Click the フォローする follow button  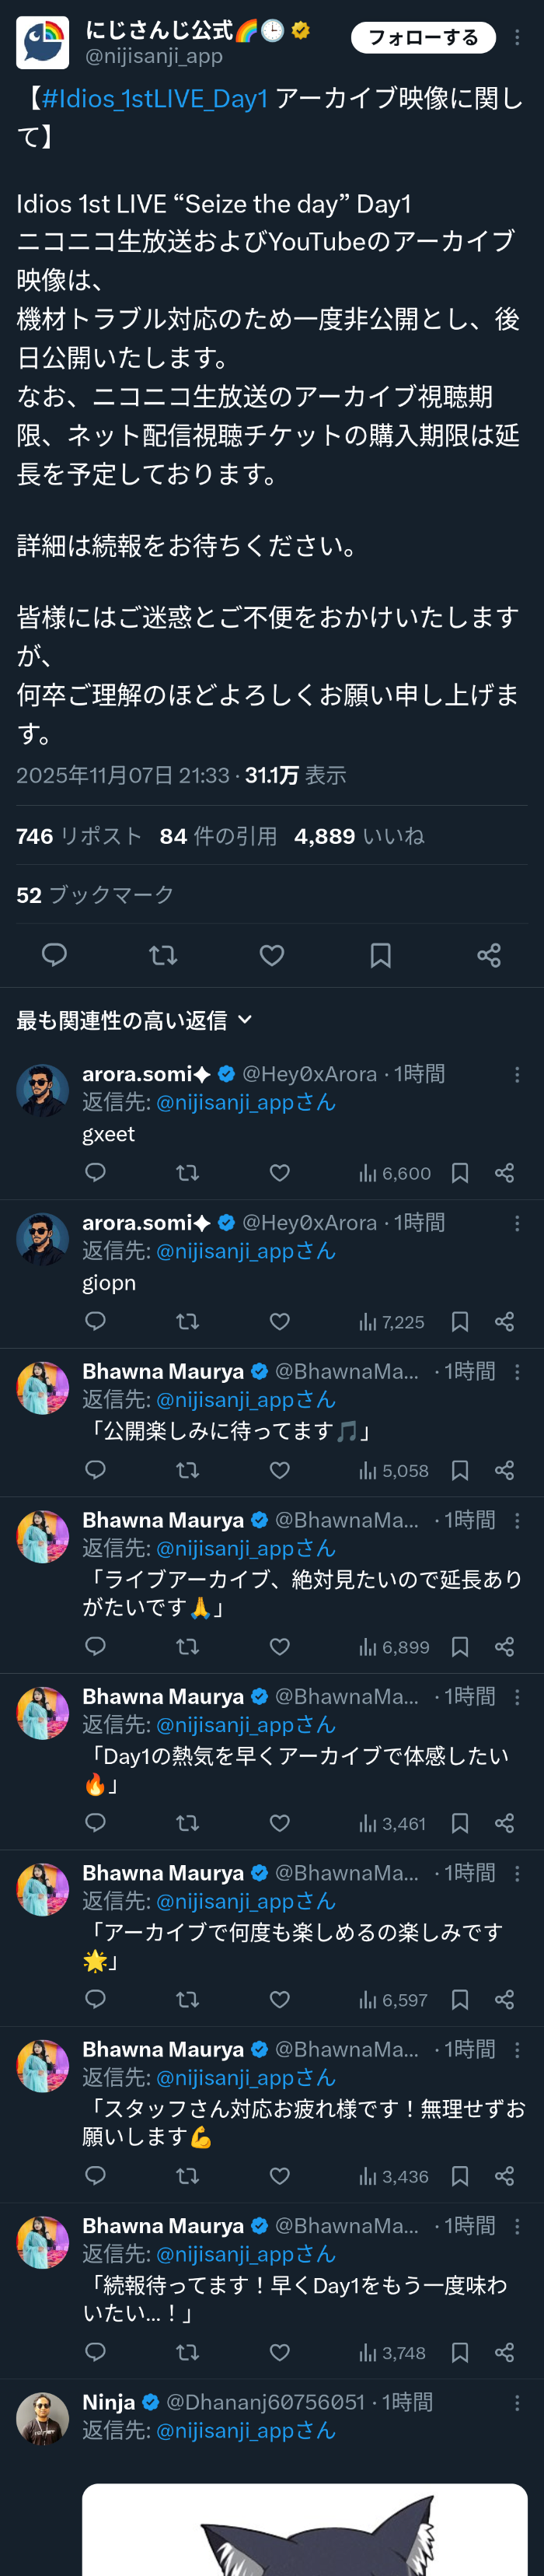[423, 38]
